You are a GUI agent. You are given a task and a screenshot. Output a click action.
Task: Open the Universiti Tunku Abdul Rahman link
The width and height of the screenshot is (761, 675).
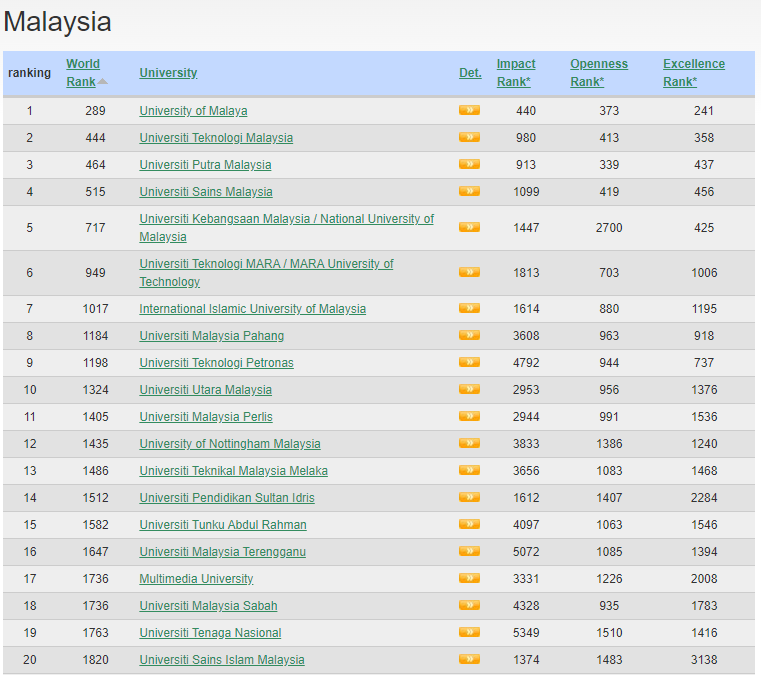223,525
